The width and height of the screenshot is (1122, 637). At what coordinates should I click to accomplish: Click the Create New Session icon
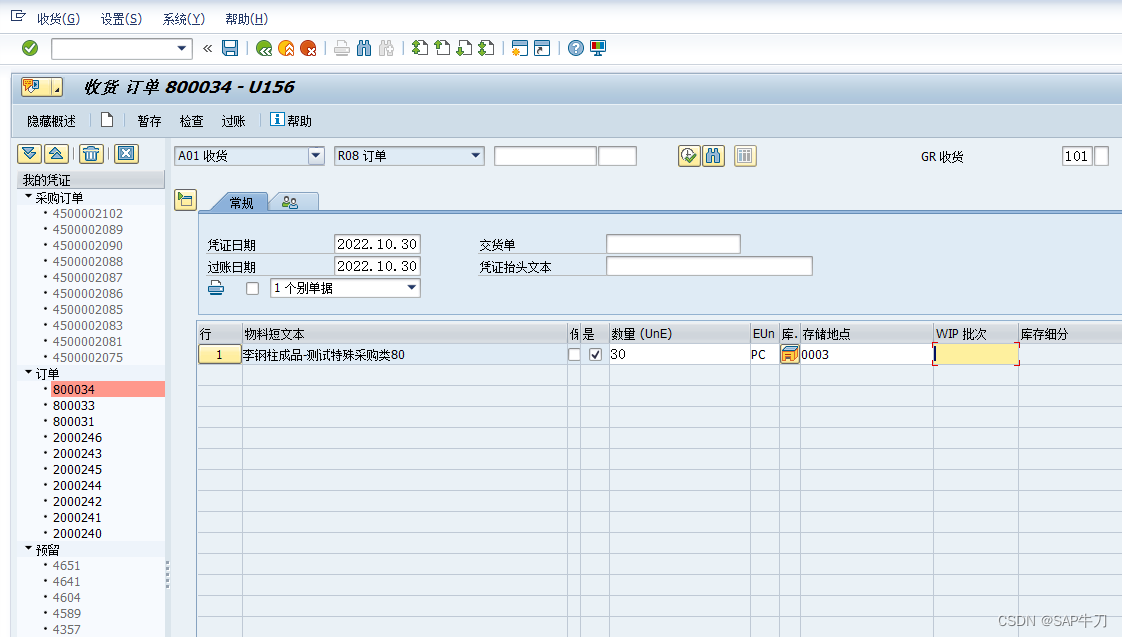click(520, 48)
